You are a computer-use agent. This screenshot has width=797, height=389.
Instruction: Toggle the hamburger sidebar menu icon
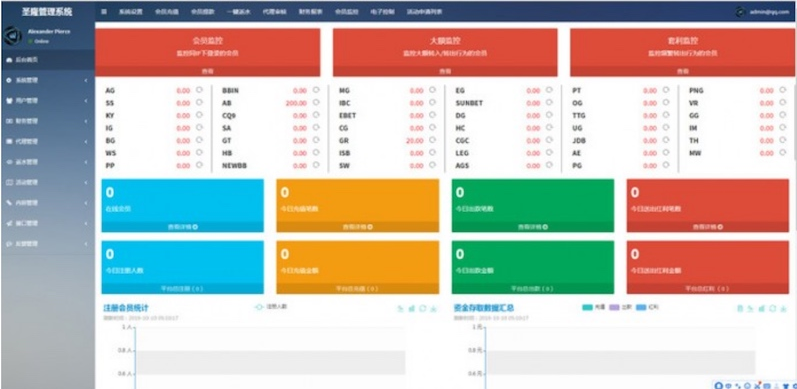click(x=104, y=11)
